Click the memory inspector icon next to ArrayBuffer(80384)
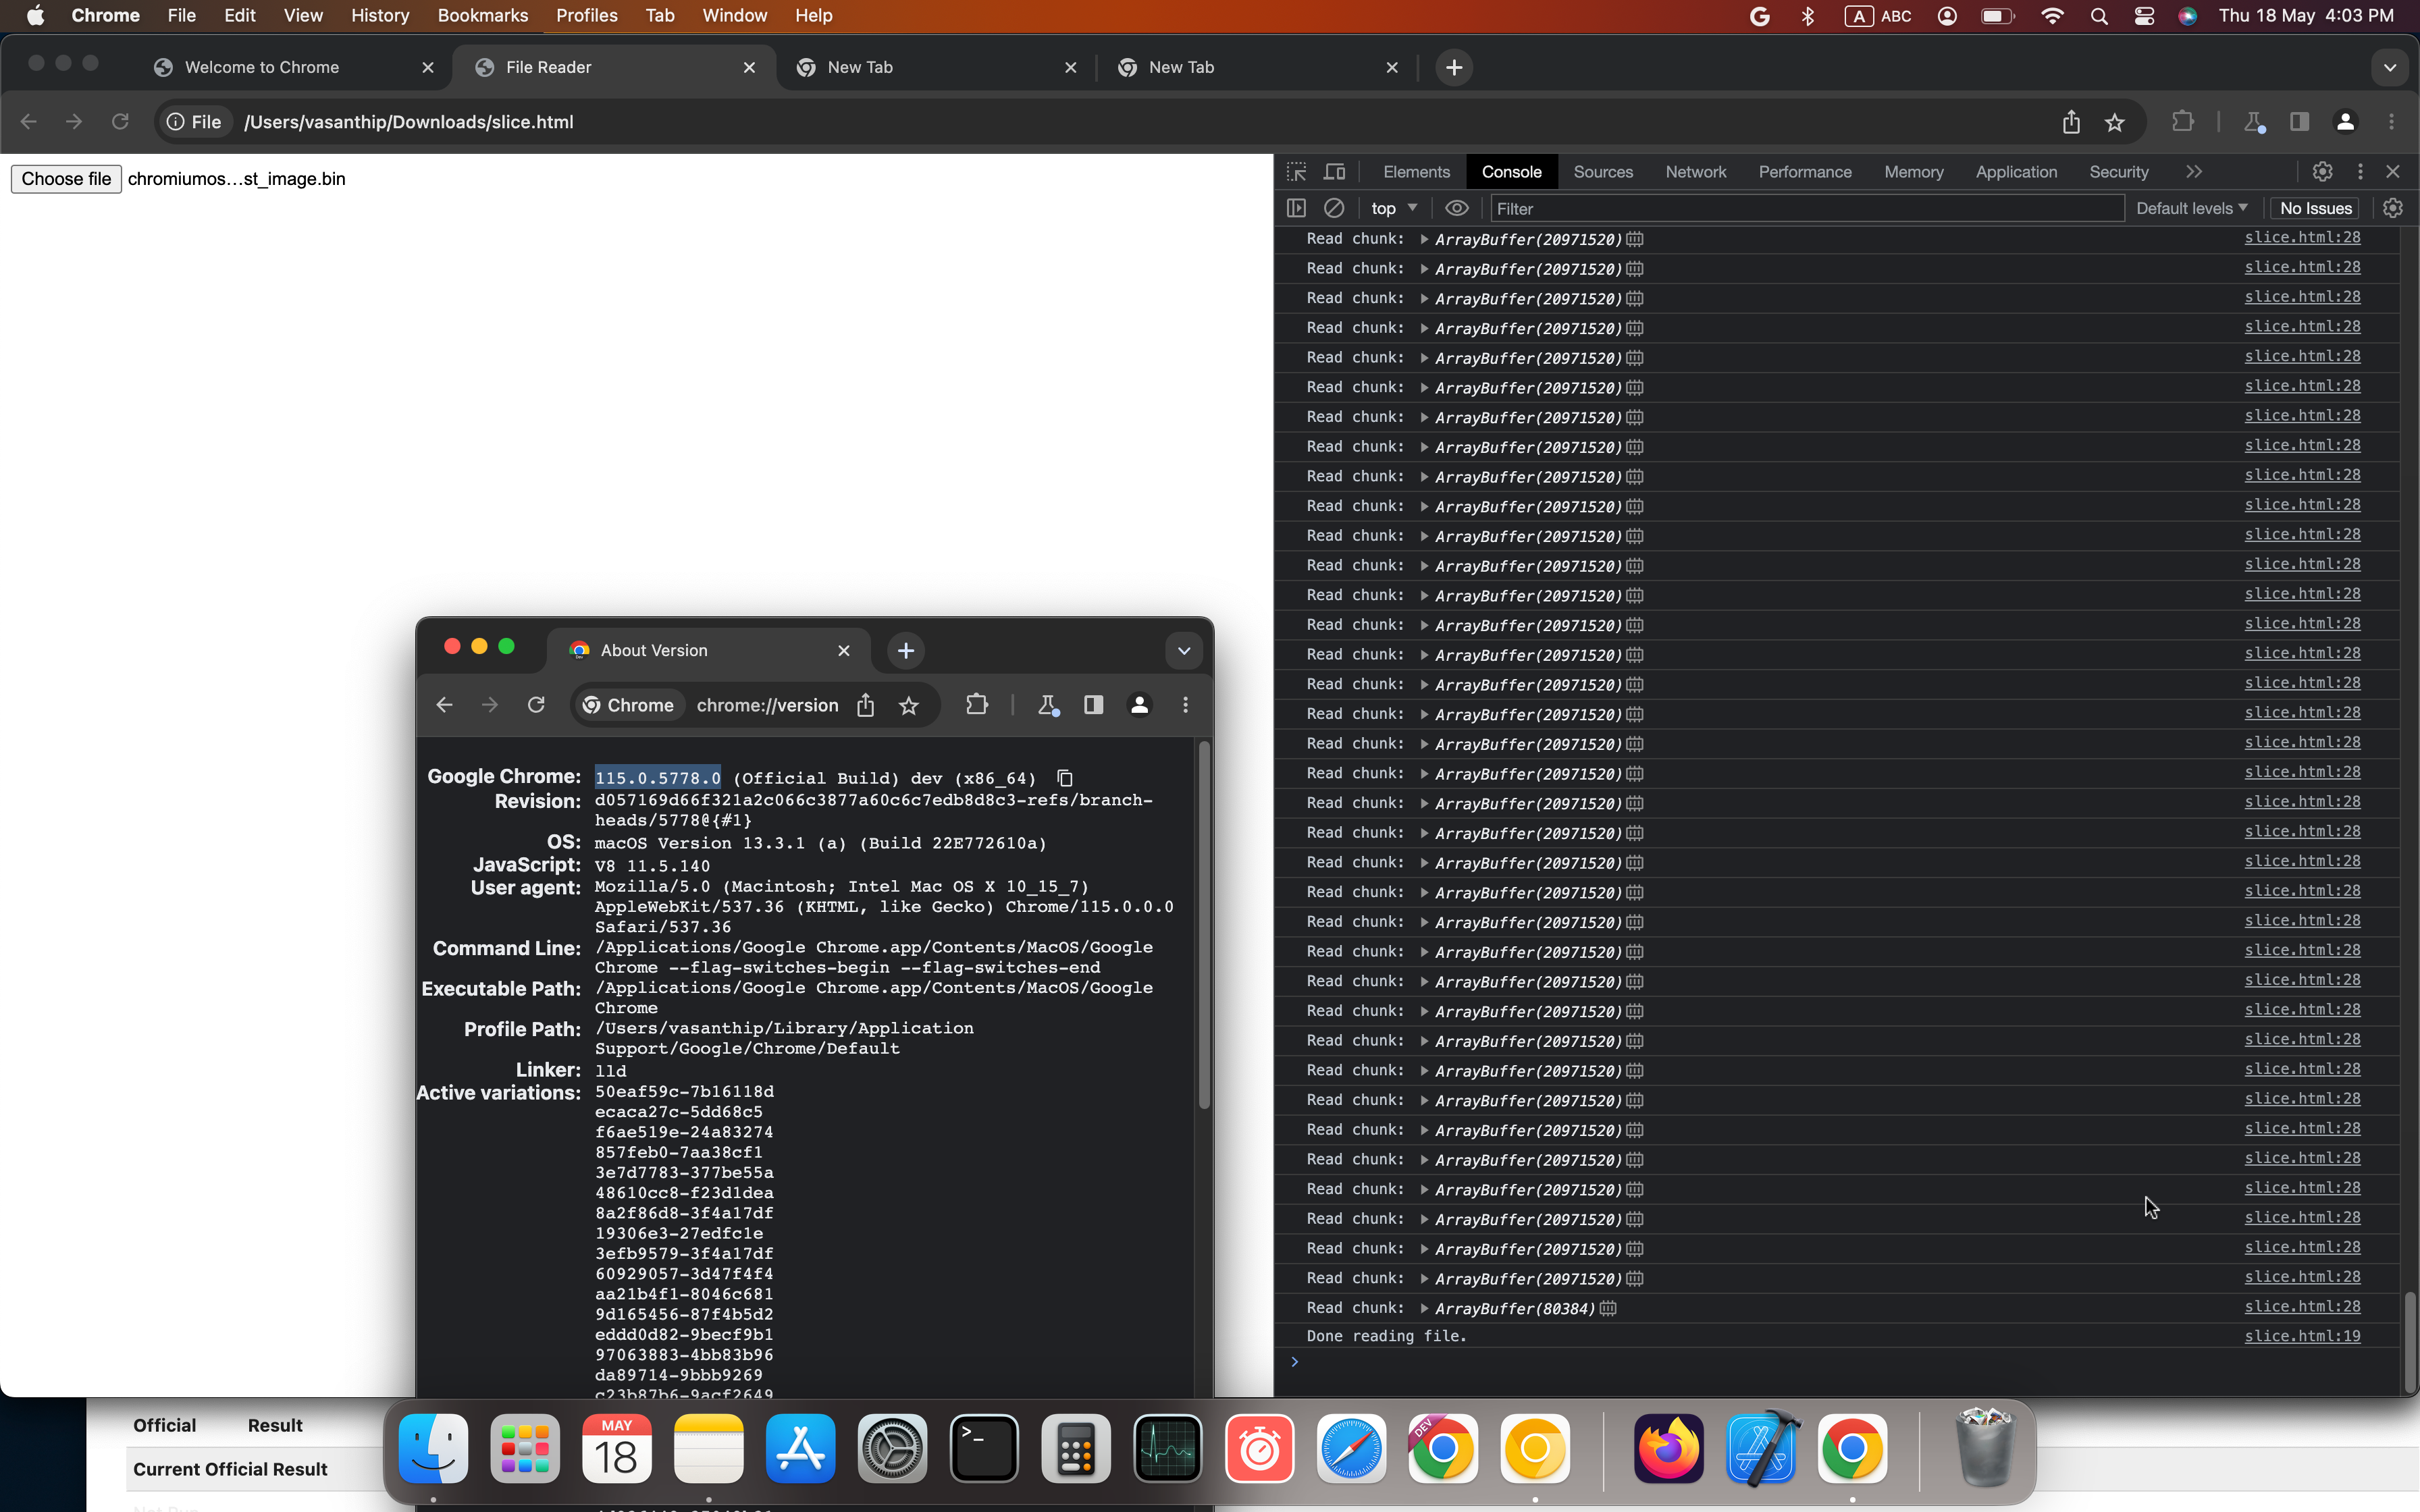The width and height of the screenshot is (2420, 1512). point(1608,1308)
